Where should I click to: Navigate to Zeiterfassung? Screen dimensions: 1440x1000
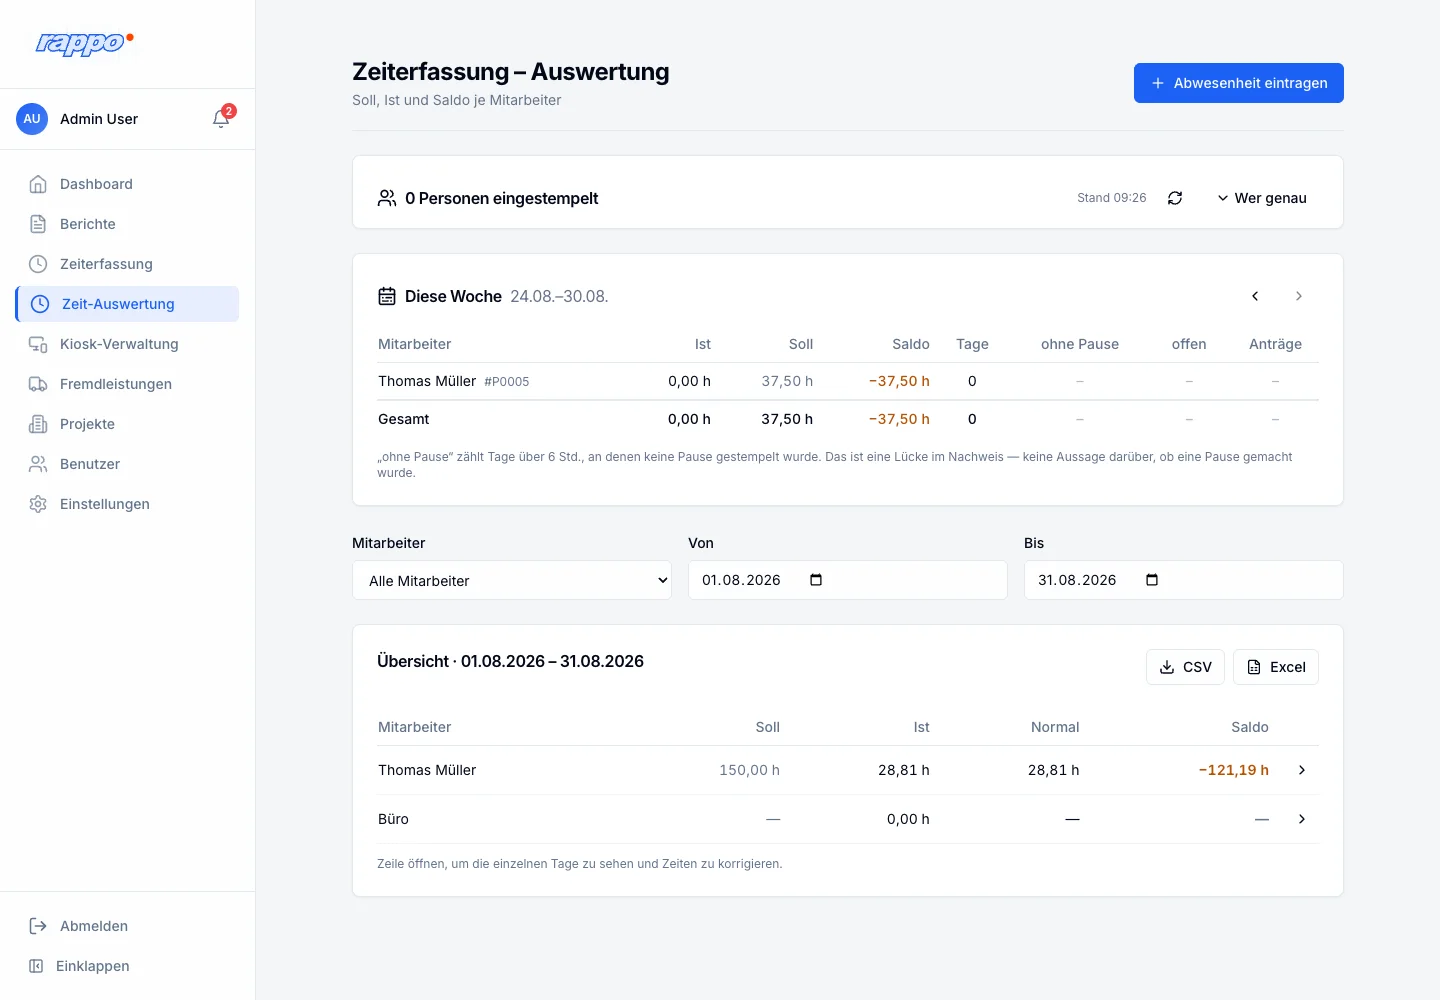(x=127, y=264)
